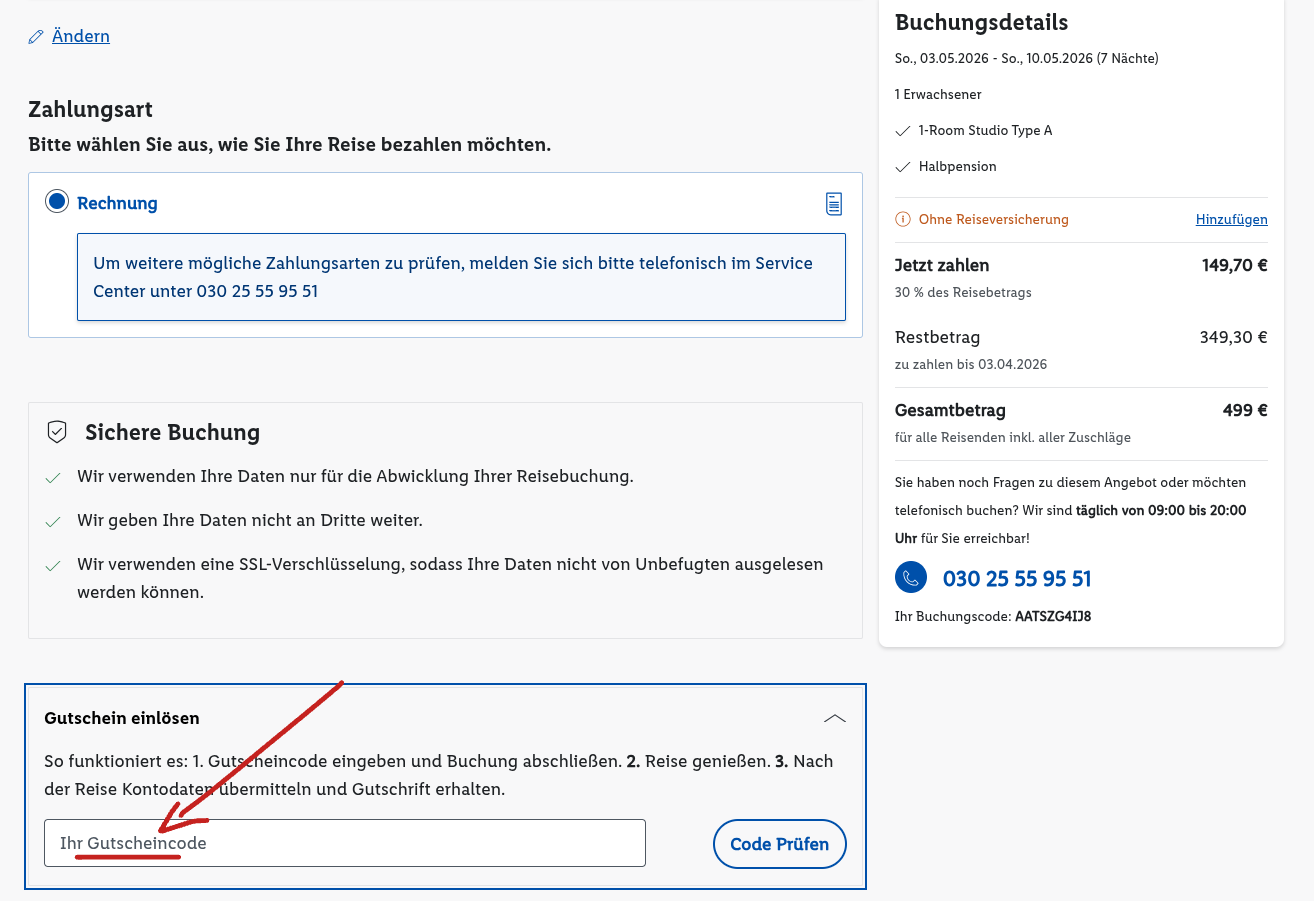Click the orange info icon next to Ohne Reiseversicherung
This screenshot has height=901, width=1314.
click(x=903, y=218)
